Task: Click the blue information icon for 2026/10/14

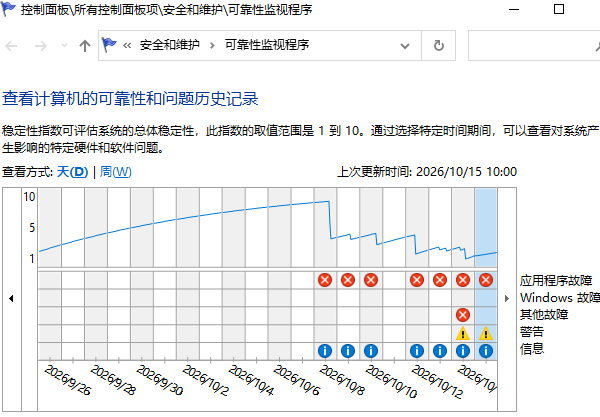Action: (463, 350)
